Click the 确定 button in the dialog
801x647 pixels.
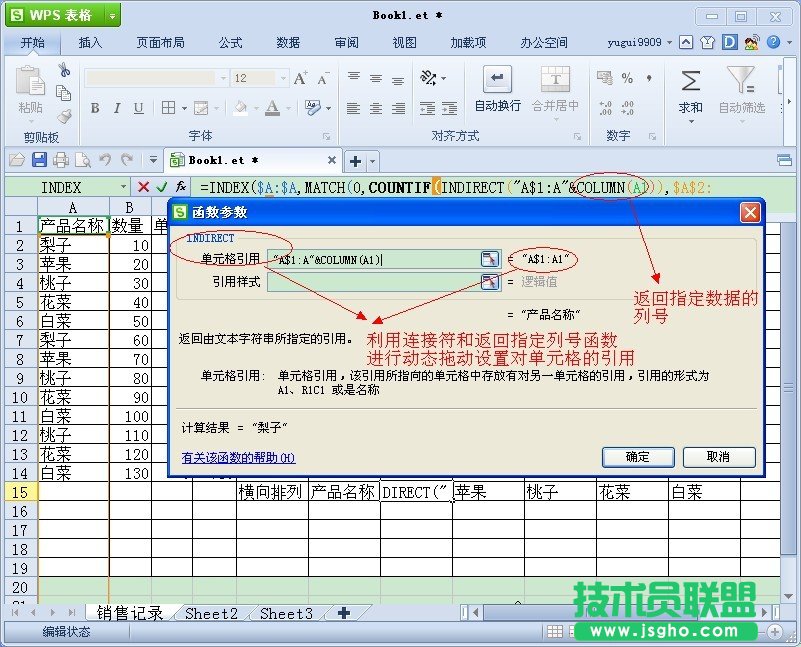pyautogui.click(x=638, y=457)
